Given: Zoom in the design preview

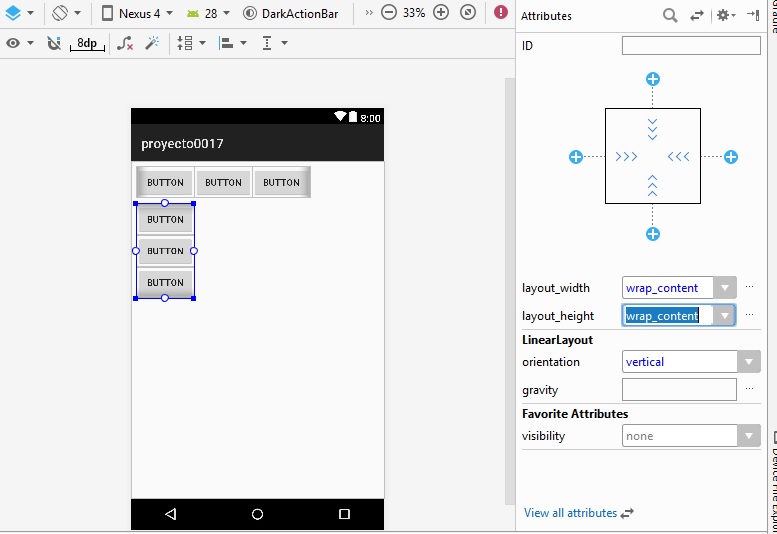Looking at the screenshot, I should pos(441,13).
